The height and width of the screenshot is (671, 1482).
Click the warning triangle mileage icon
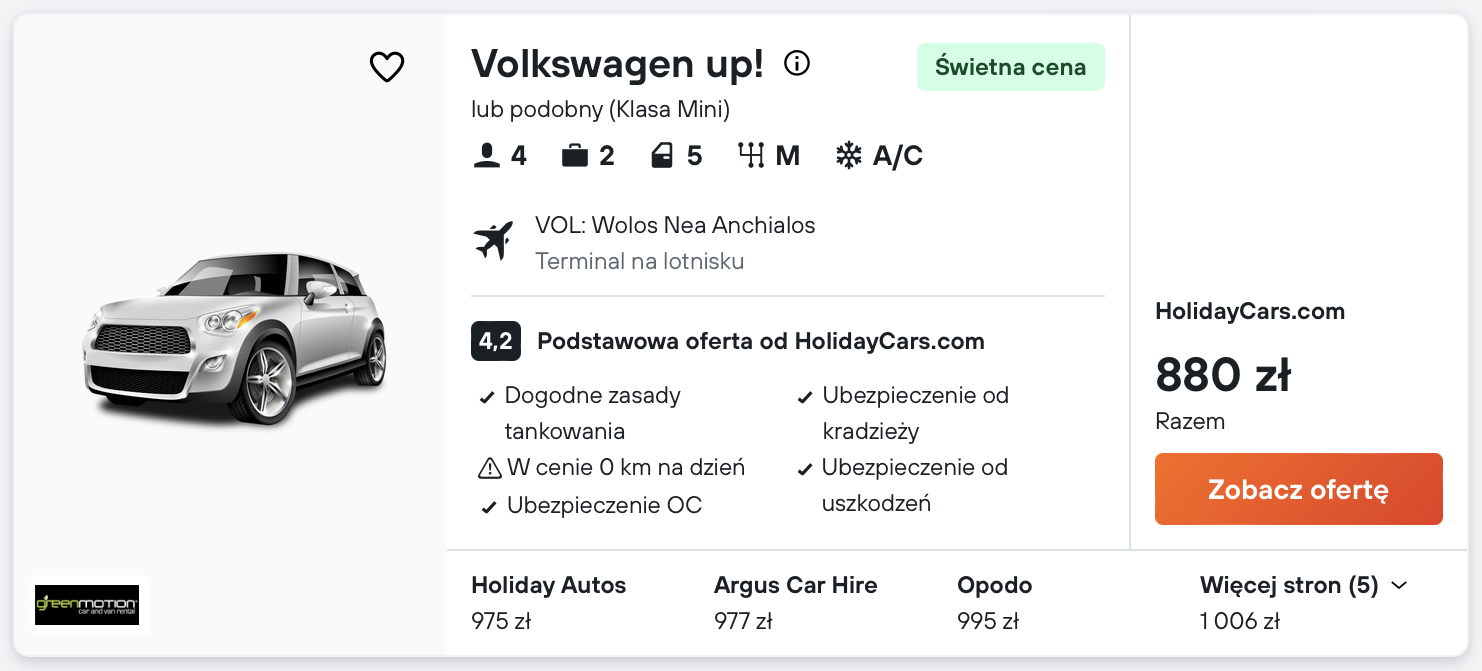[489, 468]
